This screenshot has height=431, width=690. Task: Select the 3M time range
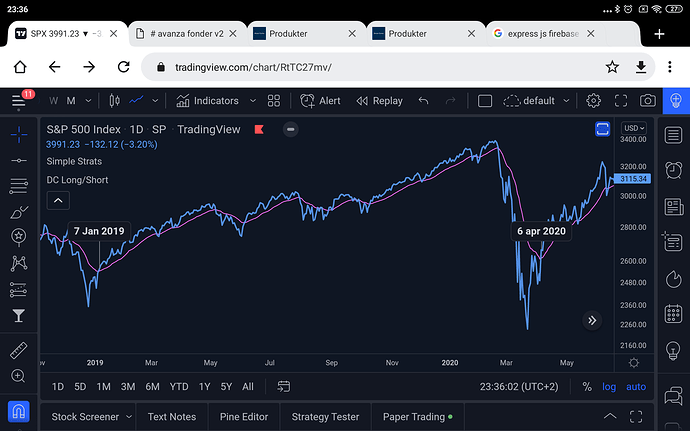tap(128, 387)
